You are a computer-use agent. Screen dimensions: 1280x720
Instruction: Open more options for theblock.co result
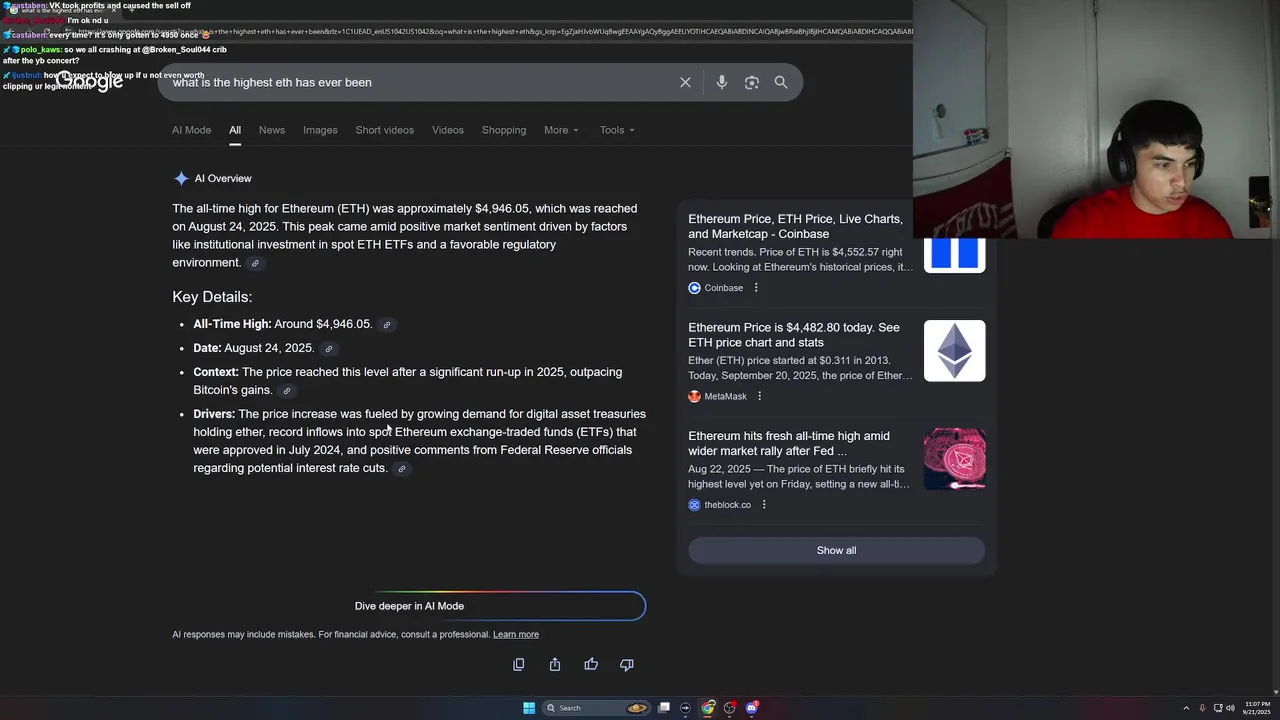pyautogui.click(x=764, y=505)
